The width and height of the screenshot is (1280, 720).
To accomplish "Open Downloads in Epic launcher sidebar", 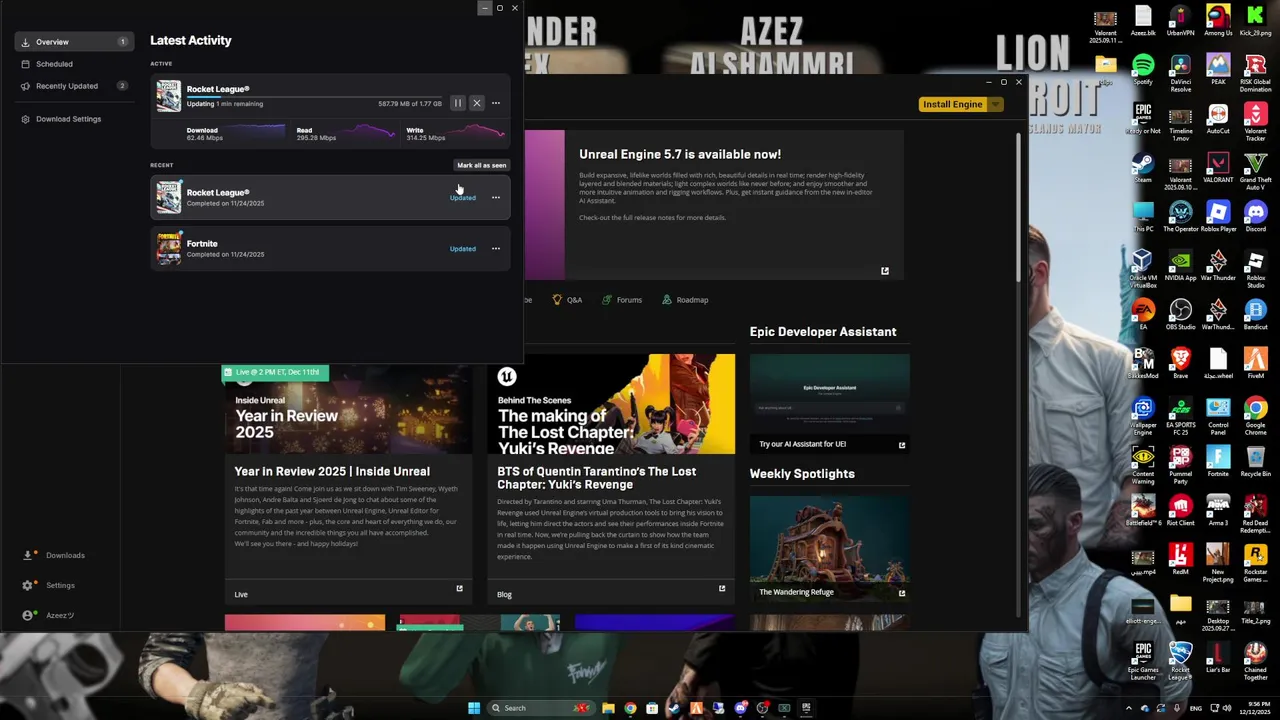I will (x=56, y=555).
